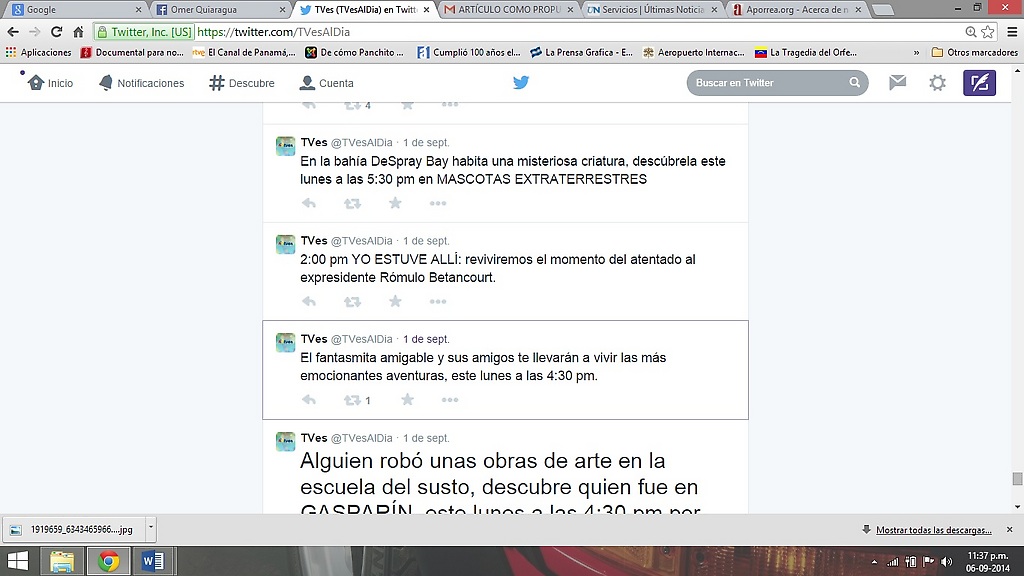Open the Notificaciones tab
The image size is (1024, 576).
coord(141,83)
